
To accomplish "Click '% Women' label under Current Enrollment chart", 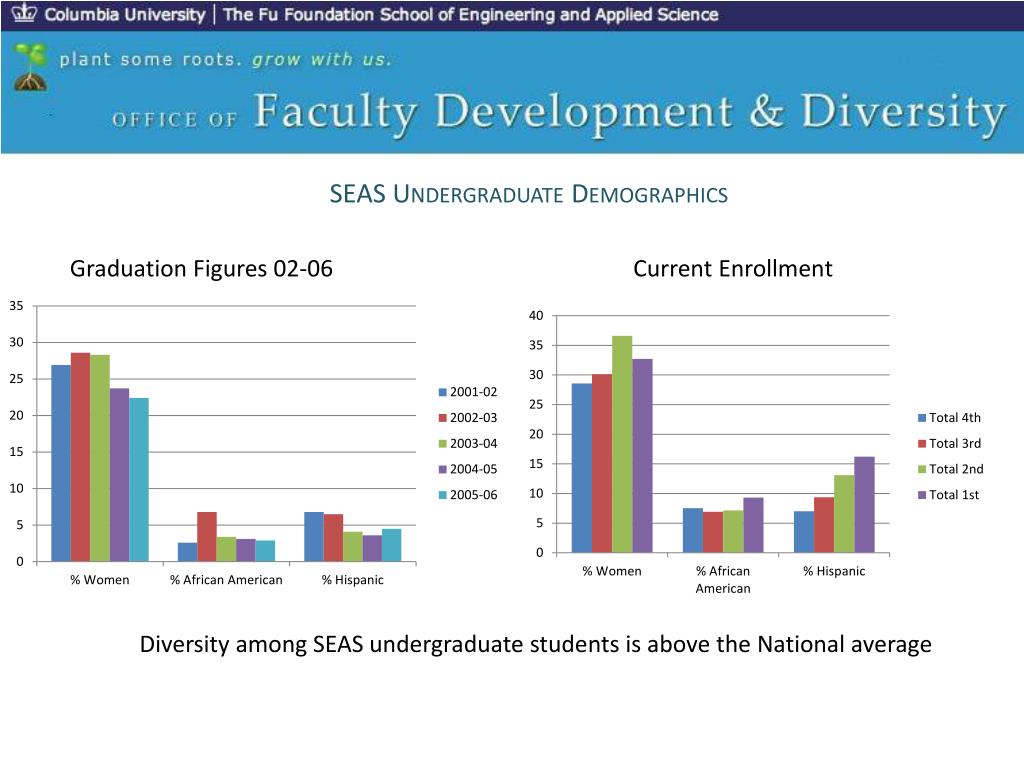I will (x=612, y=571).
